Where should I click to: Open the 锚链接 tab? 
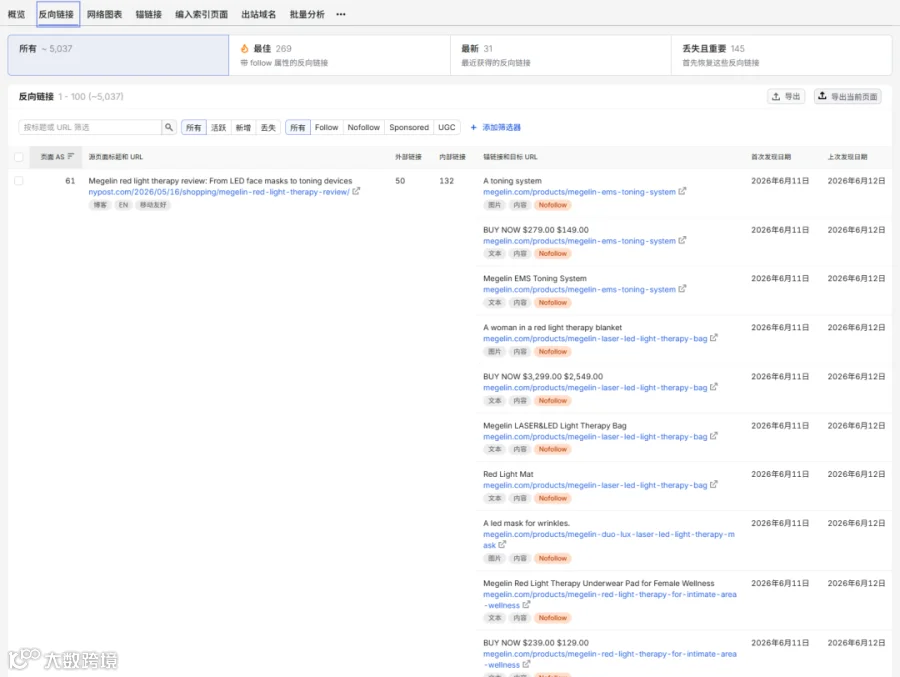tap(149, 14)
